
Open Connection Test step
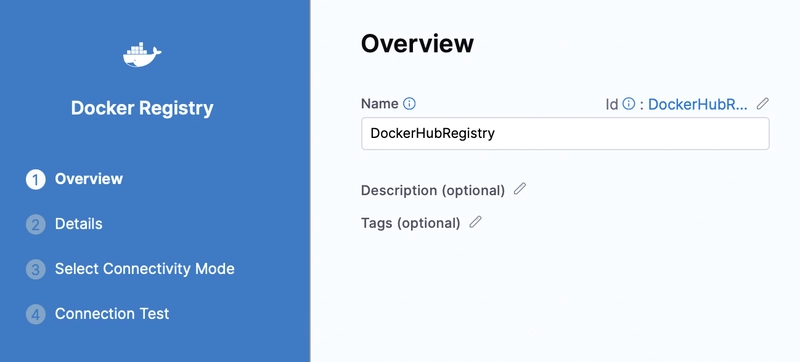[112, 314]
